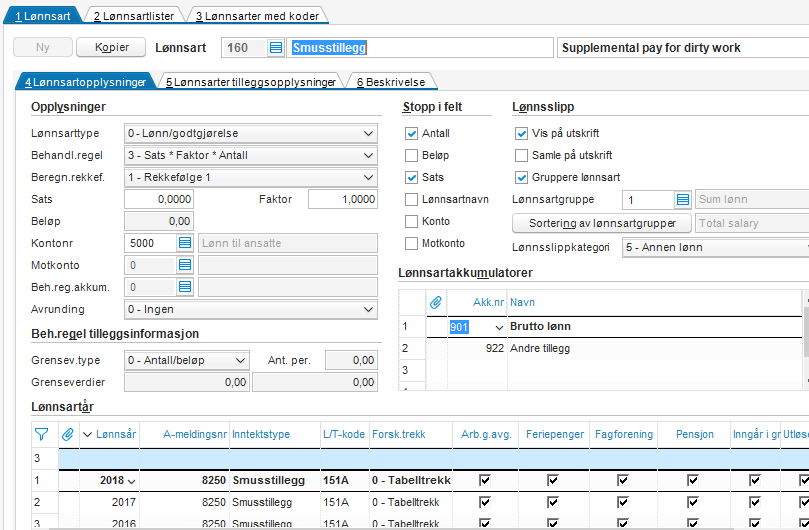Image resolution: width=809 pixels, height=530 pixels.
Task: Open lookup icon for Motkonto field
Action: click(185, 265)
